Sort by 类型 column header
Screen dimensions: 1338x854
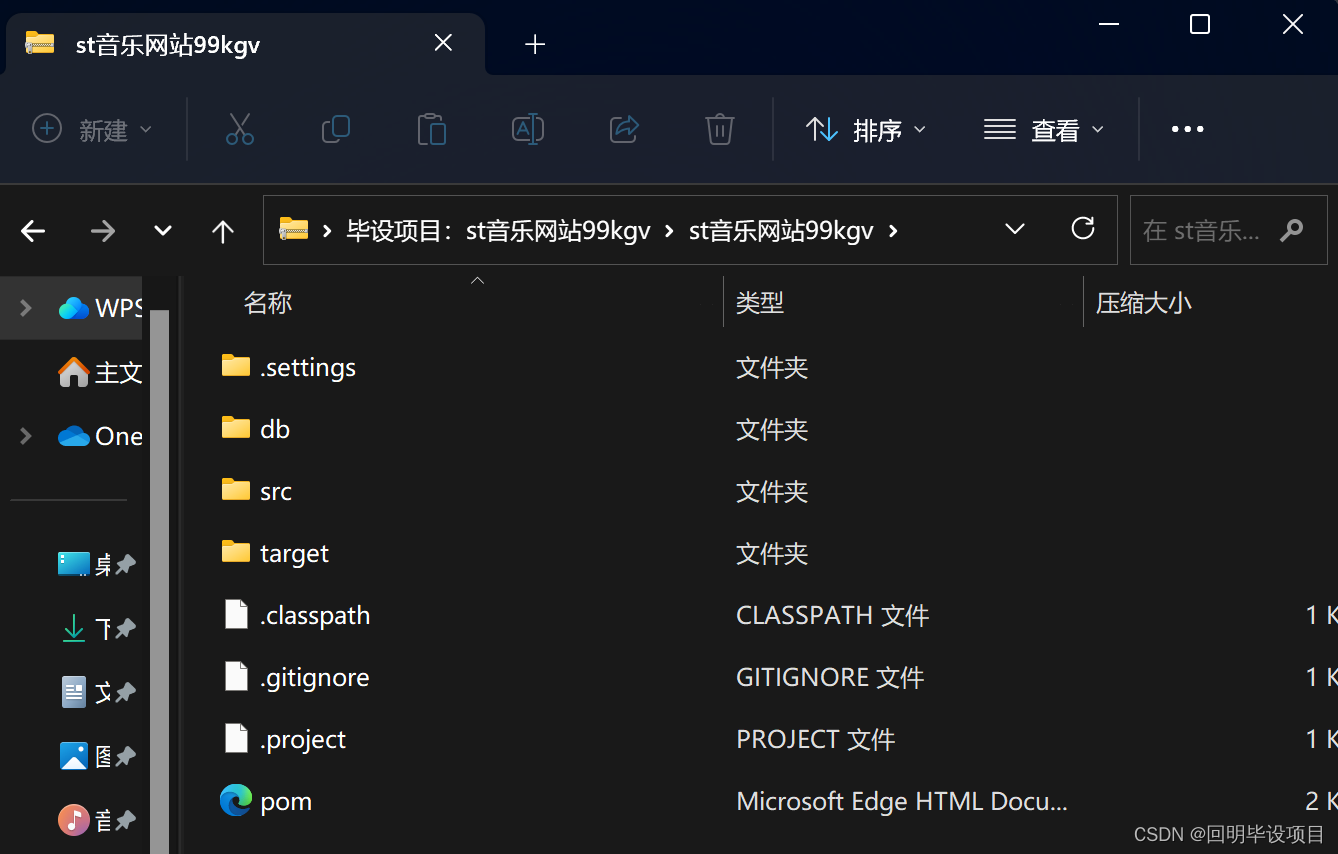(x=760, y=302)
